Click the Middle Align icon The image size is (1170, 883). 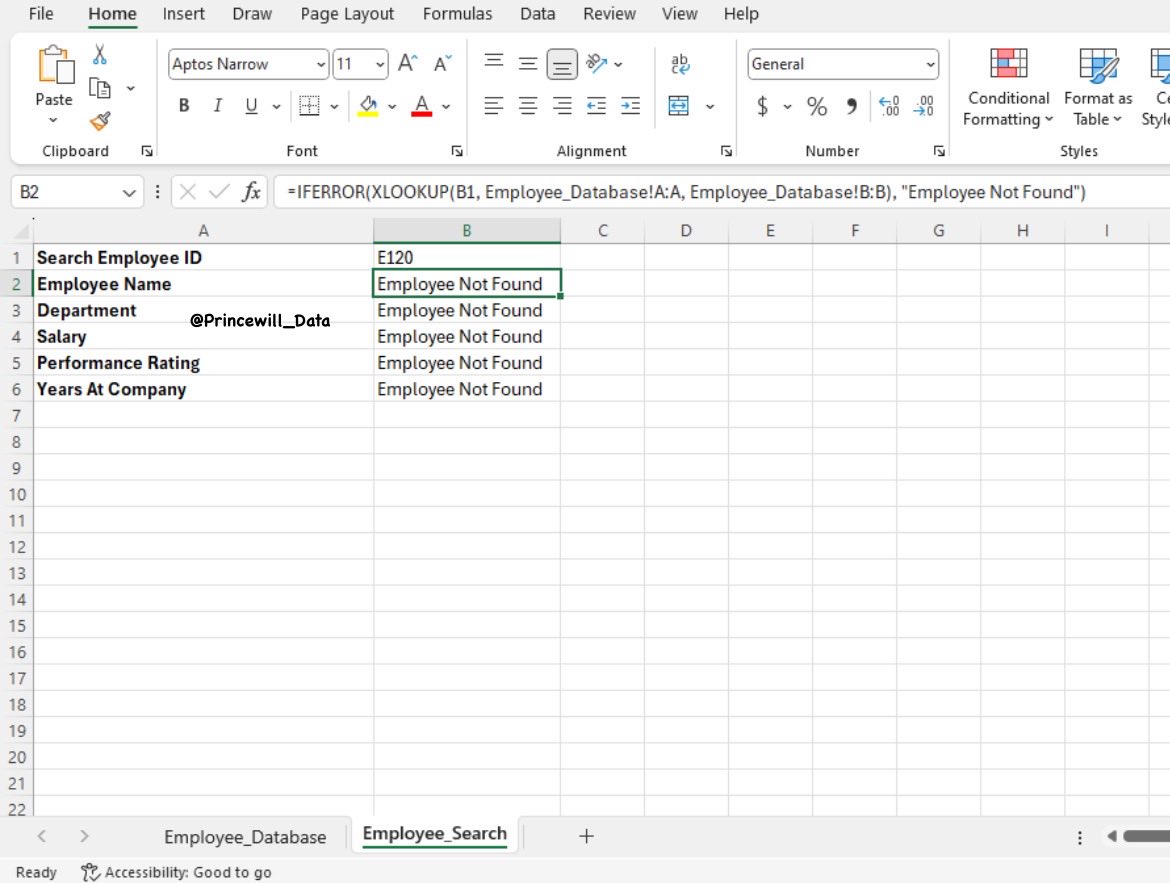[528, 63]
